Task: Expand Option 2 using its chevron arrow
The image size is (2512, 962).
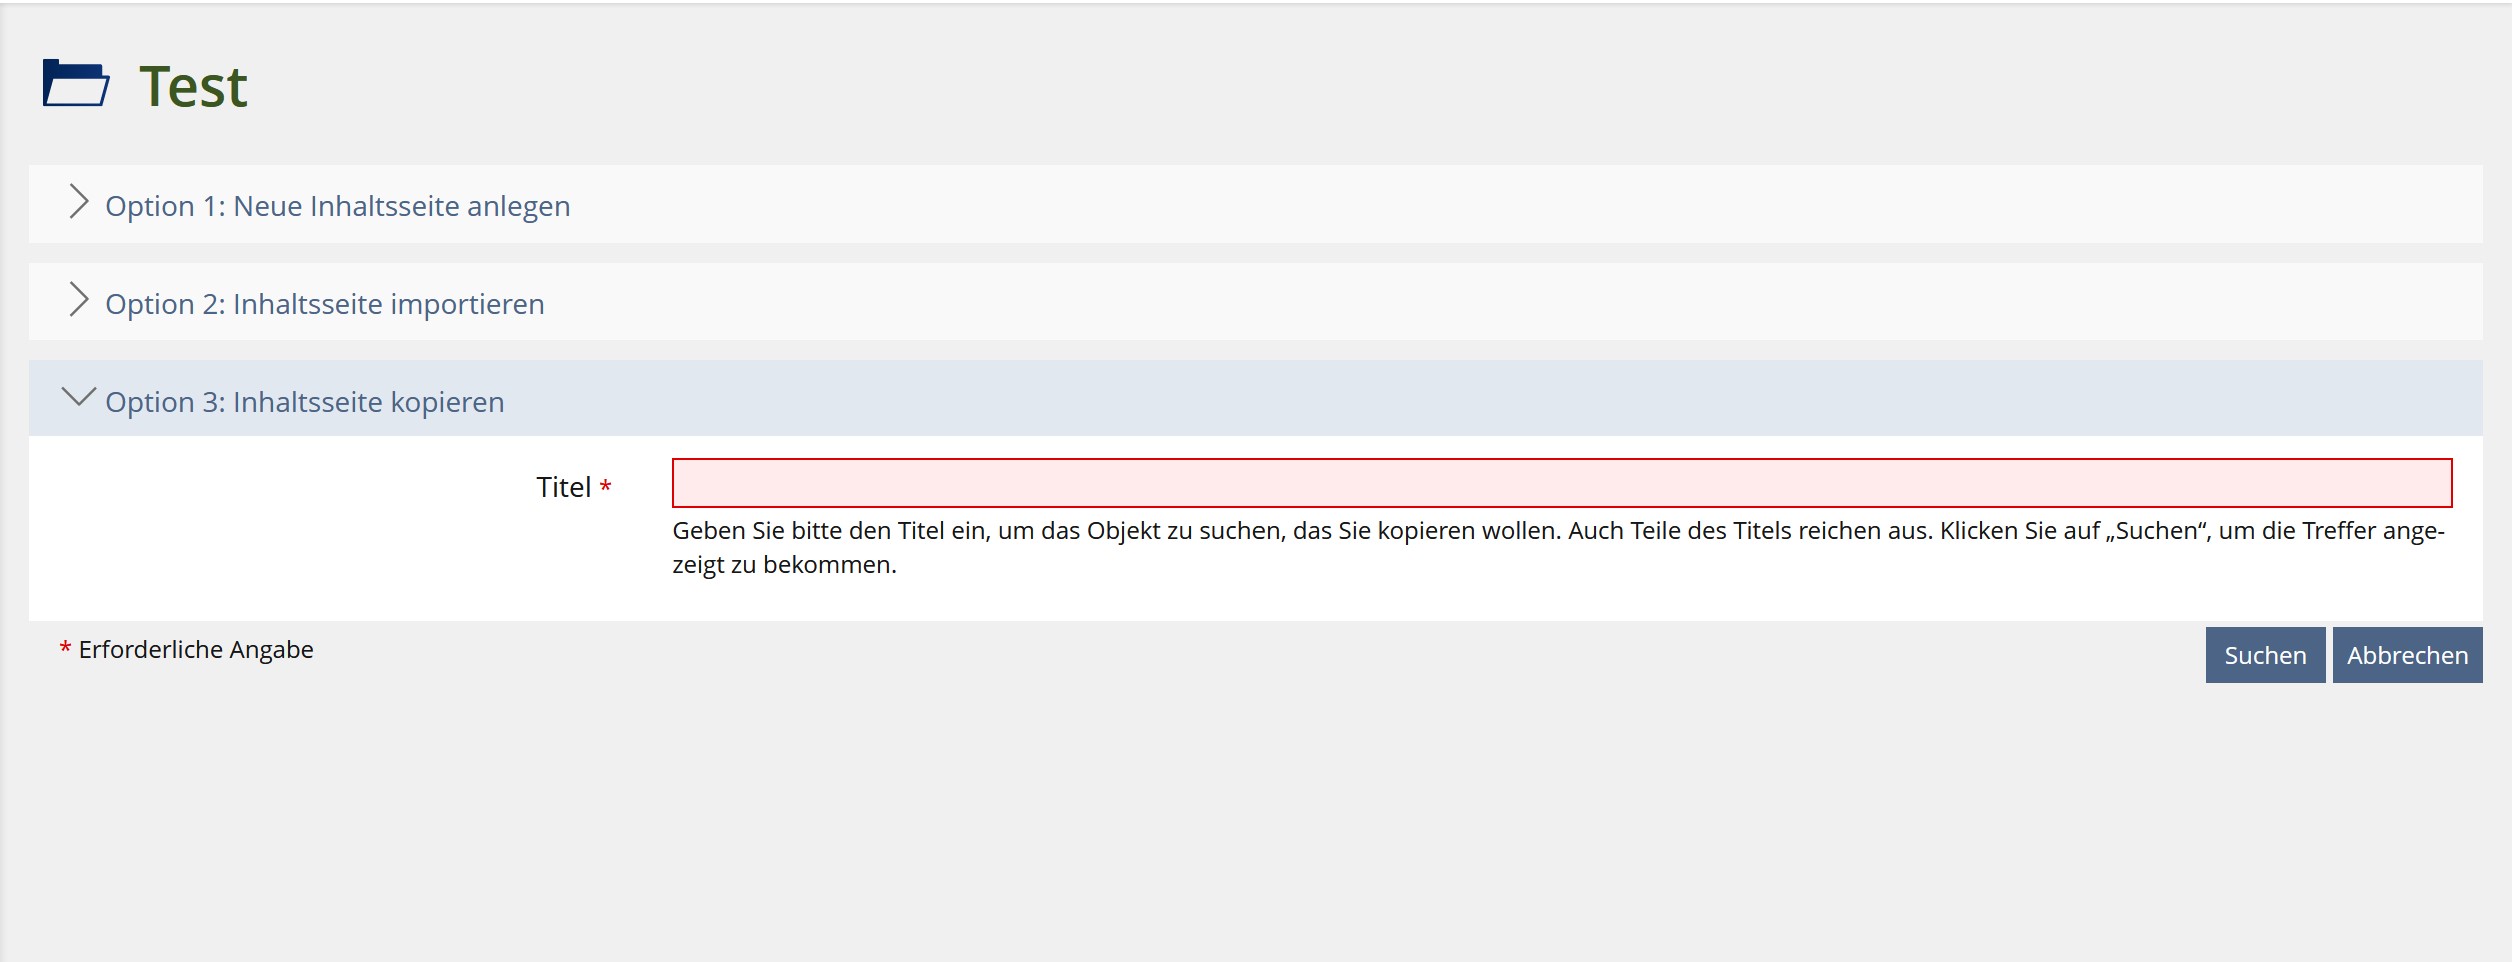Action: [x=78, y=301]
